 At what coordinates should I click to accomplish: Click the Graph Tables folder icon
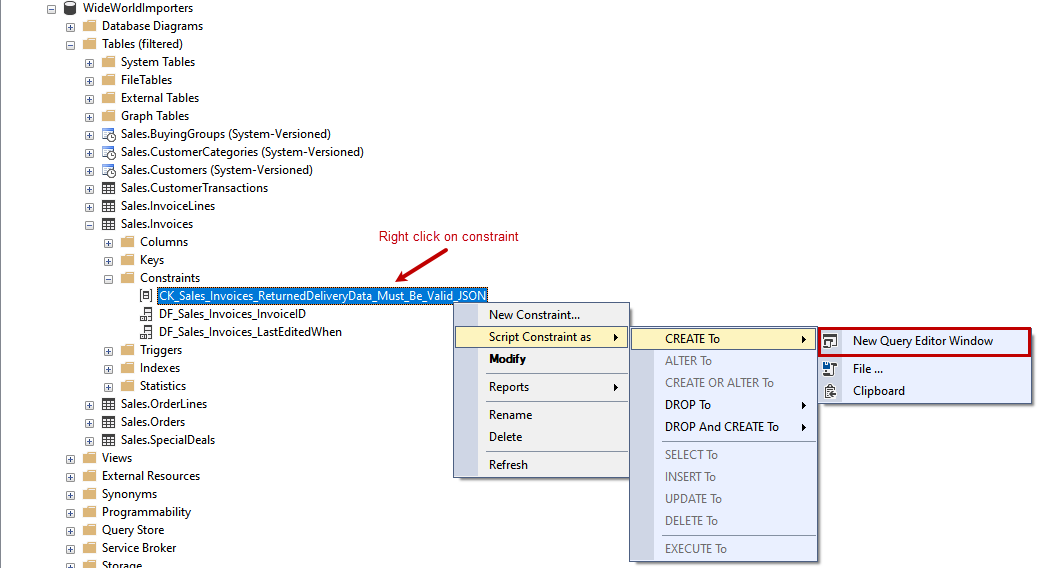tap(108, 116)
